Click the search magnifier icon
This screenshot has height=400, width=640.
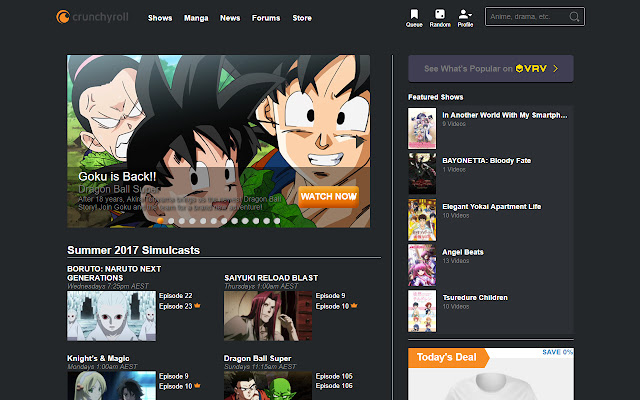tap(573, 17)
